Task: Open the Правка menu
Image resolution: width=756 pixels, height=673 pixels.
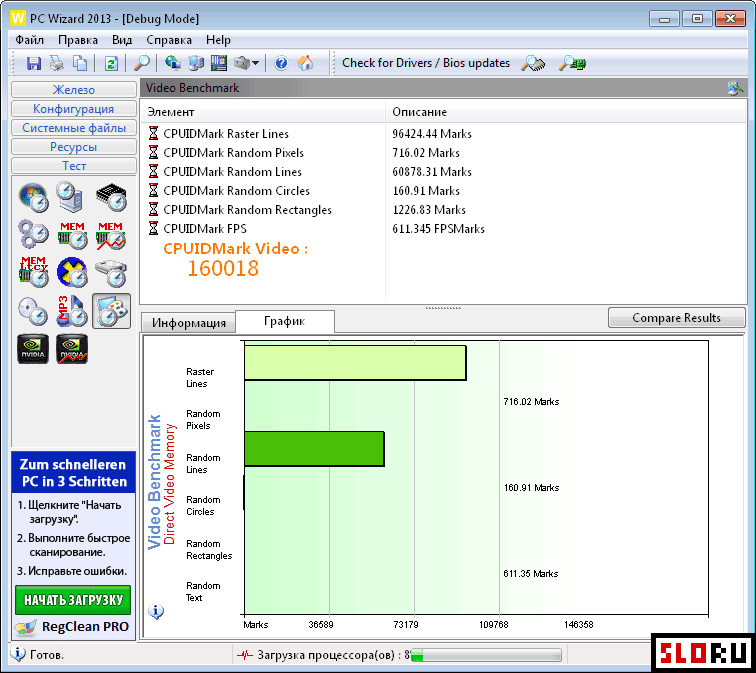Action: point(78,40)
